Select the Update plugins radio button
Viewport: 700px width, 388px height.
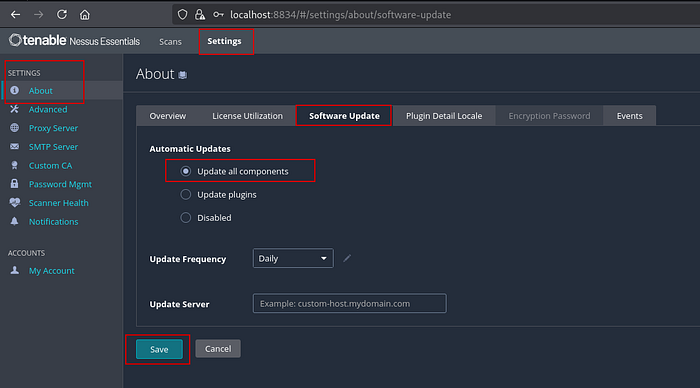186,194
